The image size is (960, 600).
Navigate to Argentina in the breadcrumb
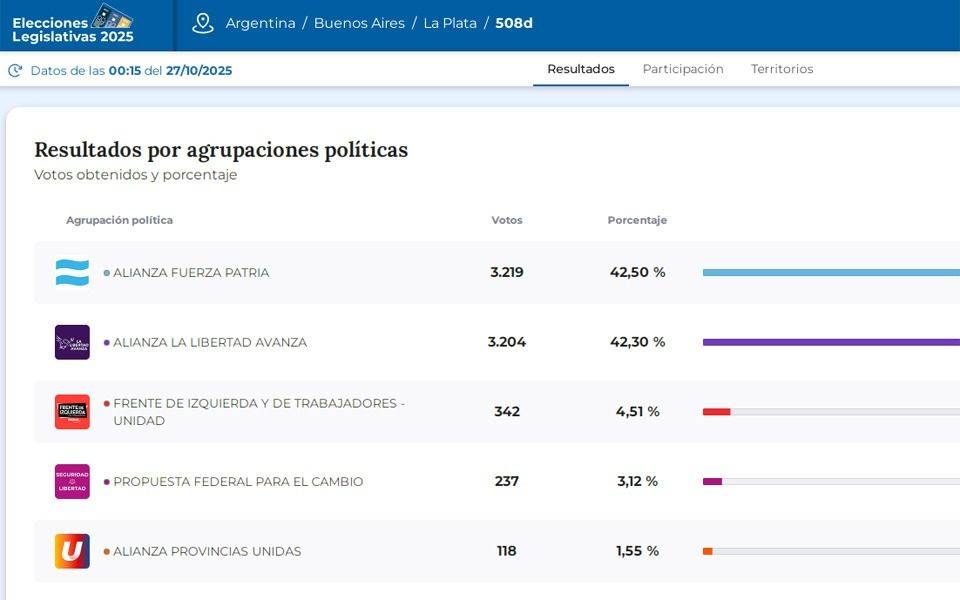[260, 23]
